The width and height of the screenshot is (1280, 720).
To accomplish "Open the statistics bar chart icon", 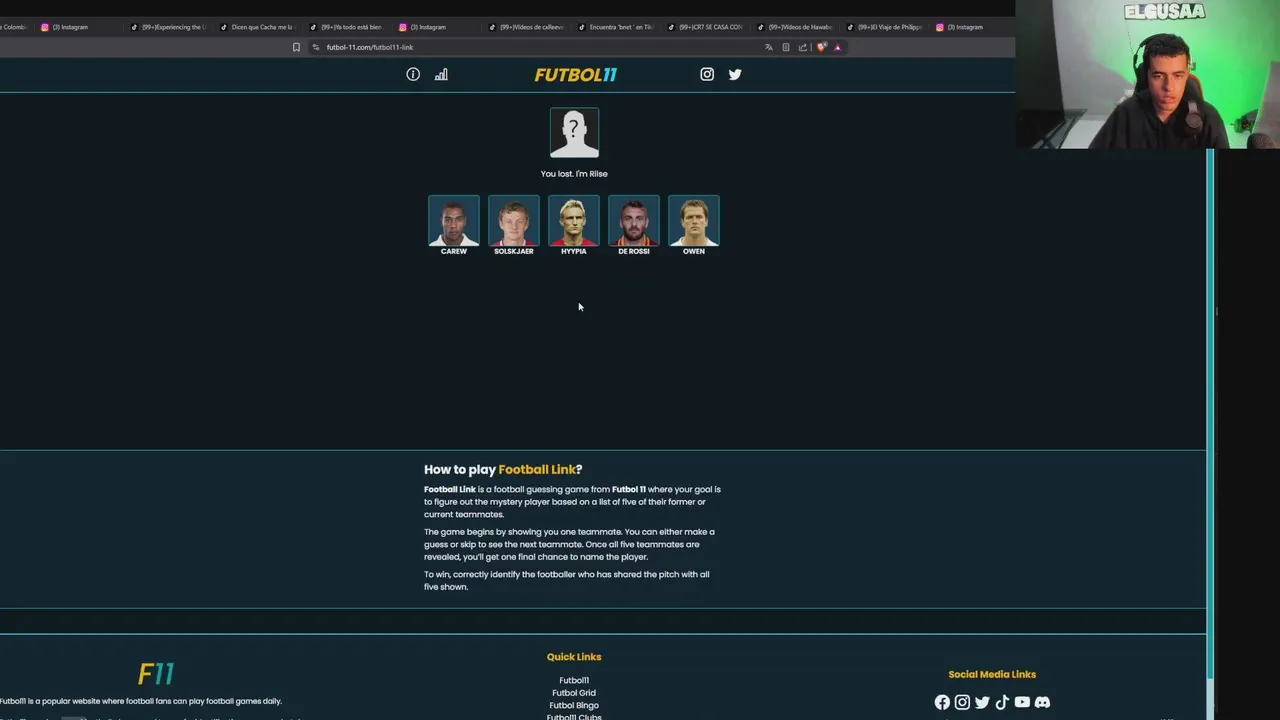I will 441,74.
